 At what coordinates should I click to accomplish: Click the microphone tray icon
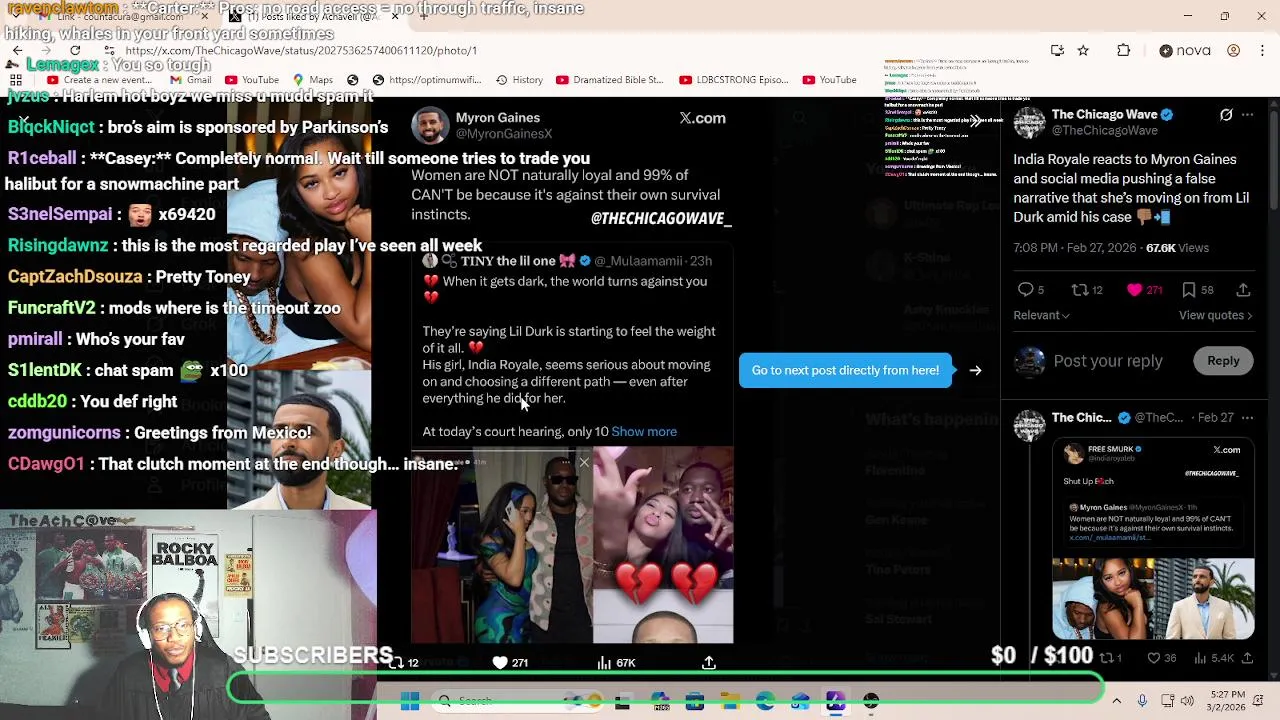pos(1142,702)
